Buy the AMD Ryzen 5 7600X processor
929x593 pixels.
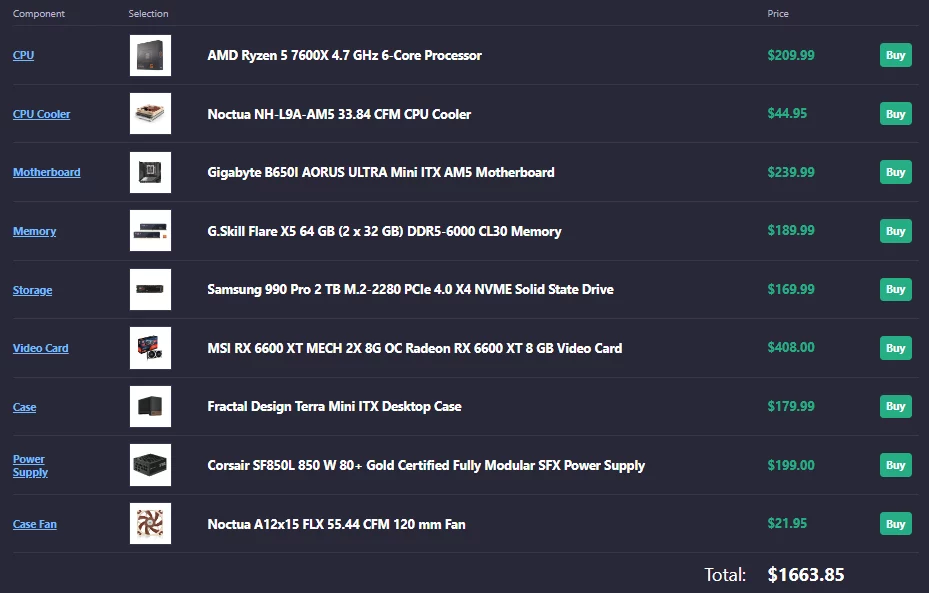[x=895, y=55]
